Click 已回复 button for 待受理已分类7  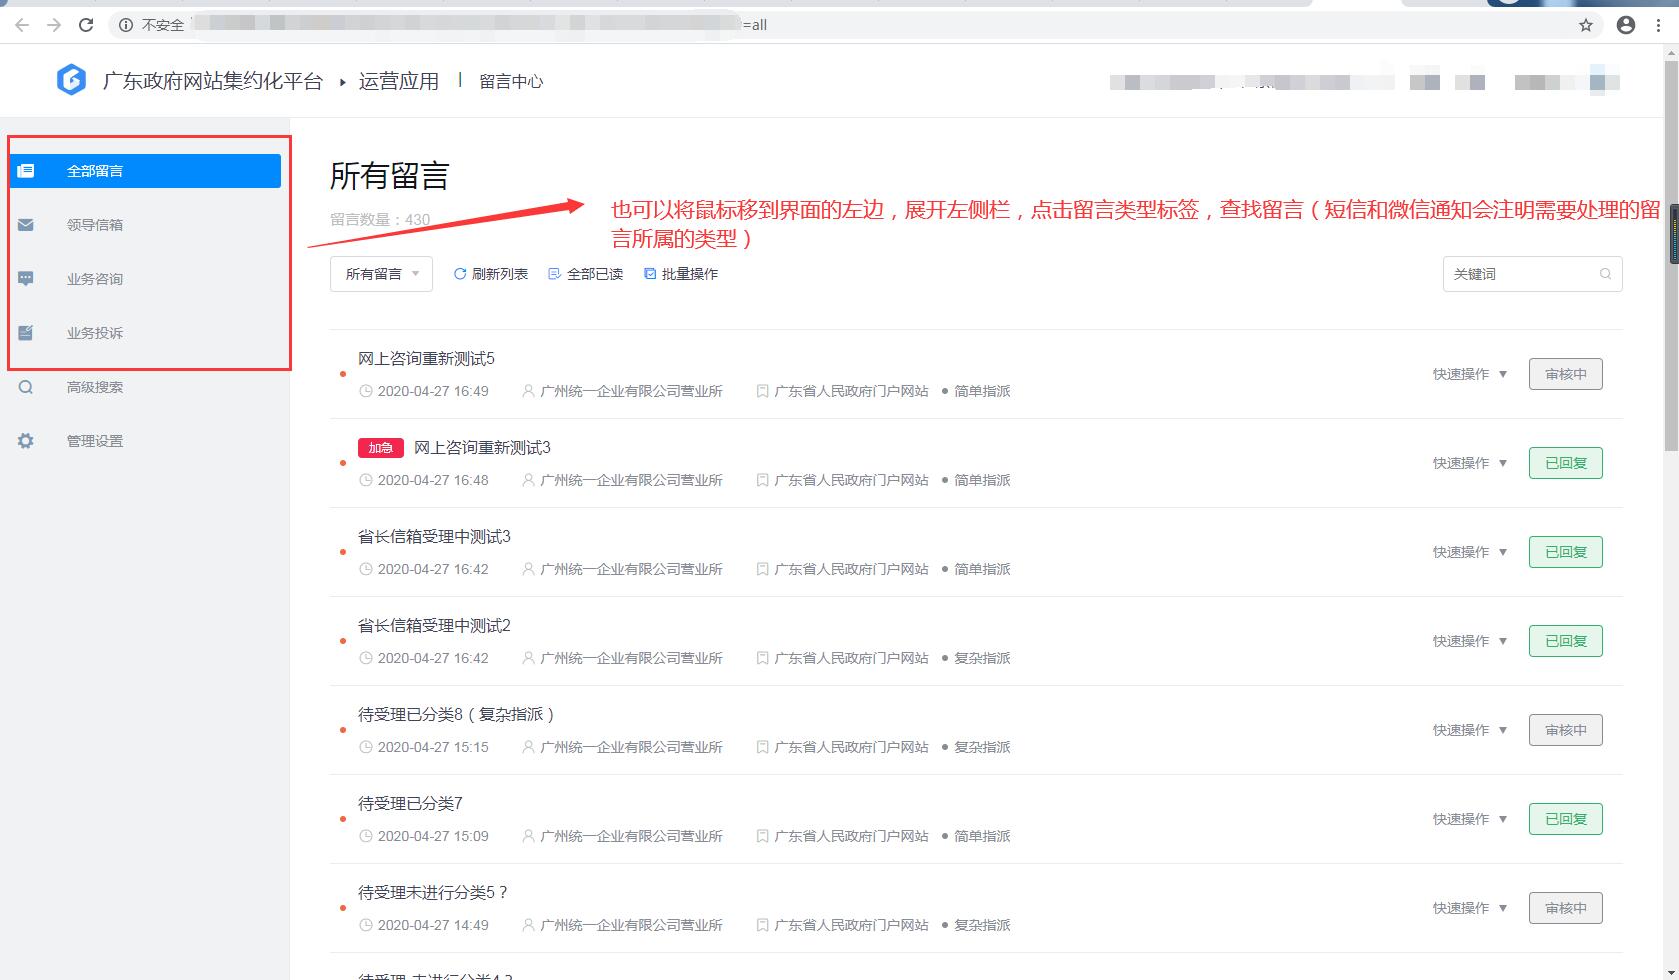coord(1566,819)
